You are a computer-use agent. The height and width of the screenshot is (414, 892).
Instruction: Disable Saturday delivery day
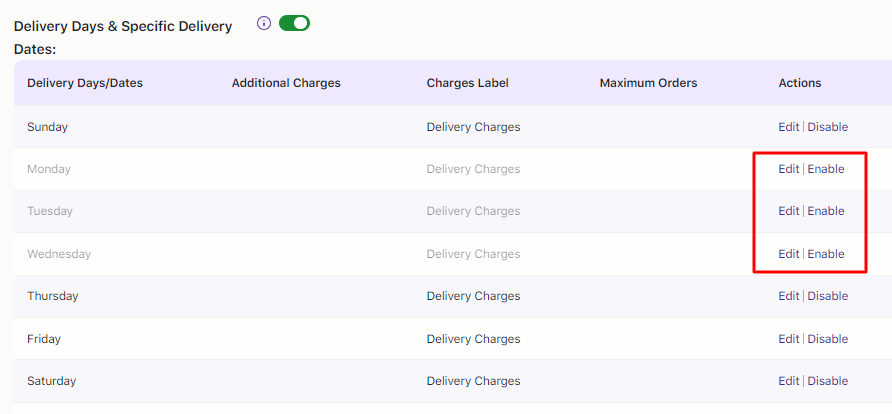pyautogui.click(x=828, y=381)
